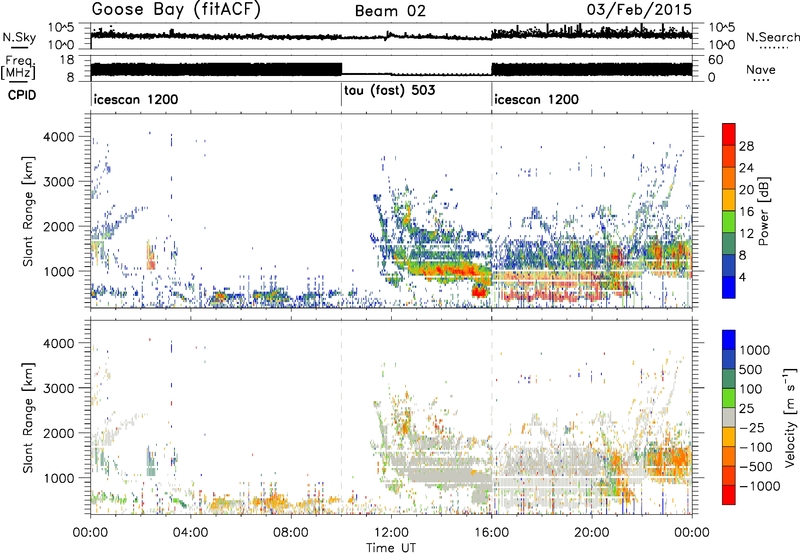This screenshot has height=554, width=800.
Task: Click the '1000' tick on the velocity colorbar
Action: (754, 350)
